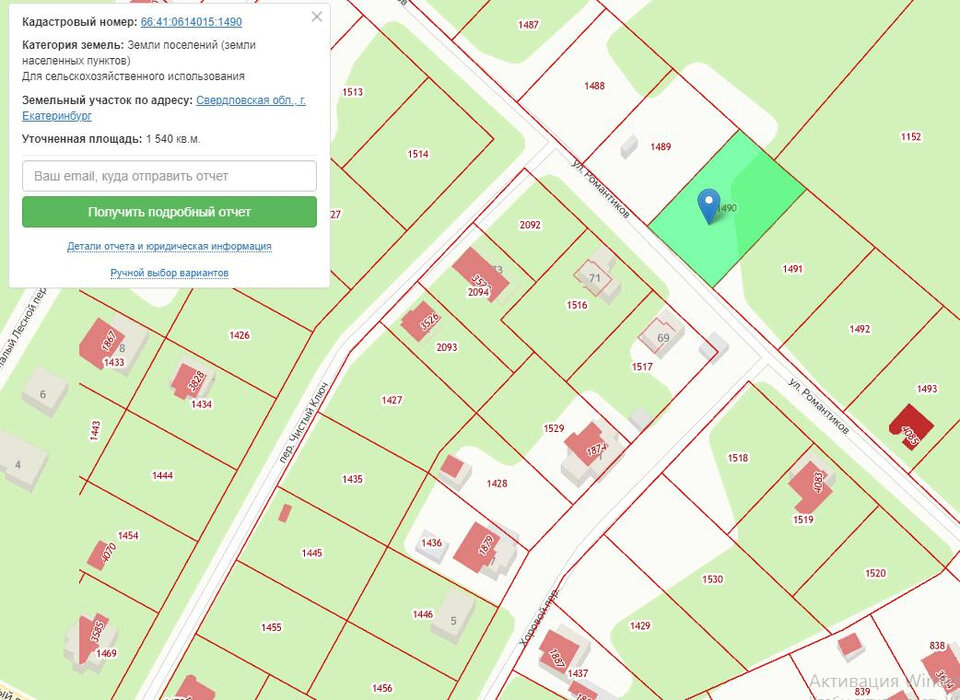Click the red building 1867 on parcel 1433

point(102,344)
